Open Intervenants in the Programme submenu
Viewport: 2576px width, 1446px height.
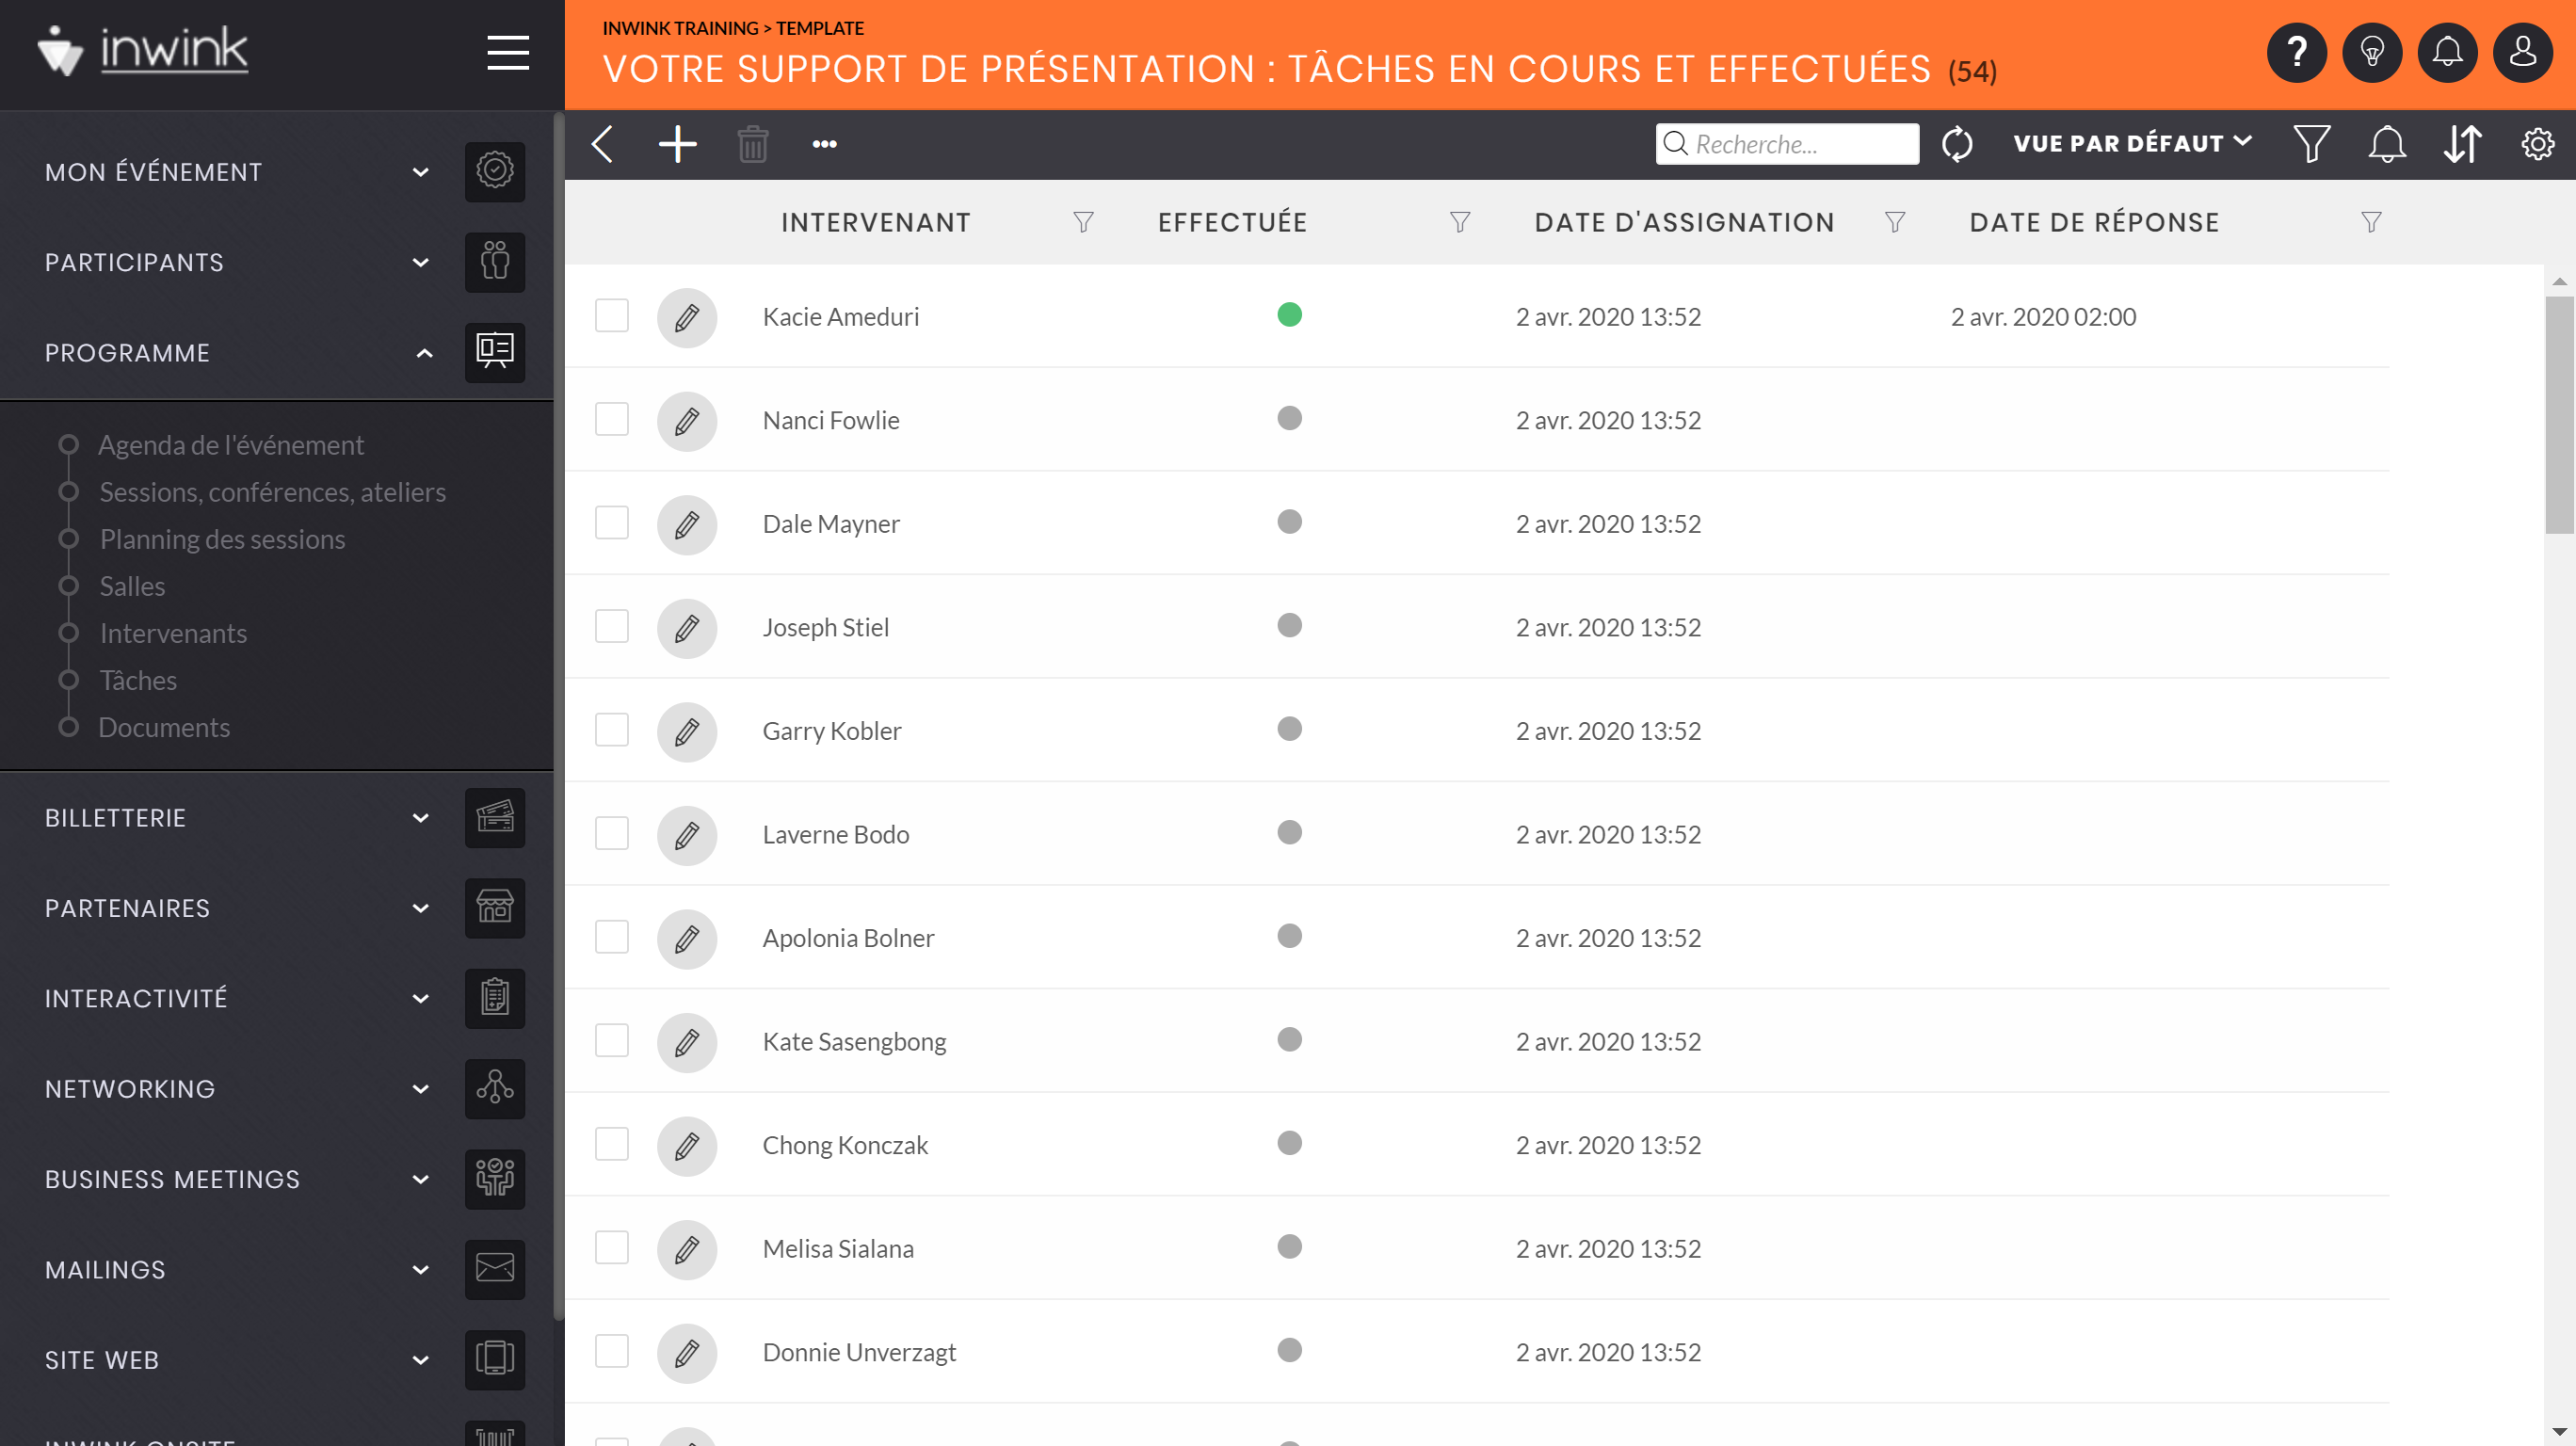point(173,633)
